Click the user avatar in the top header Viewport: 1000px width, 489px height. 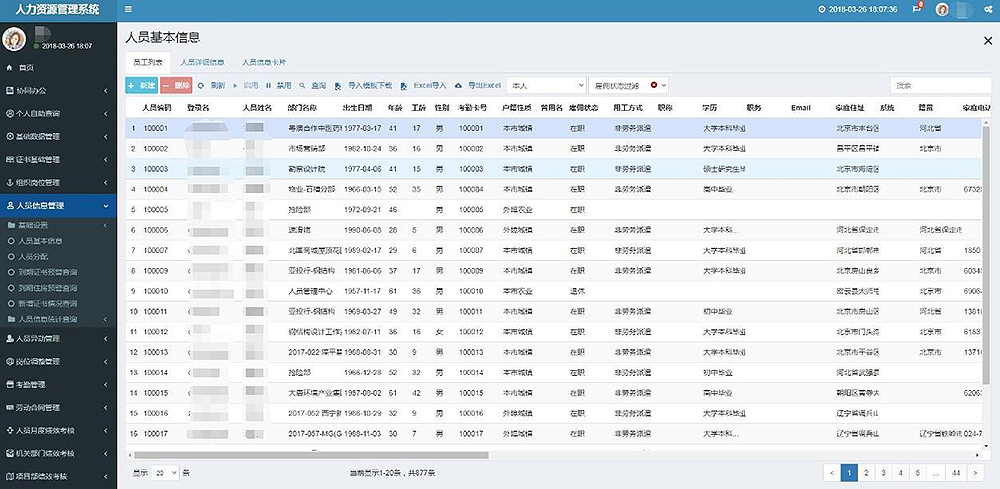click(942, 10)
